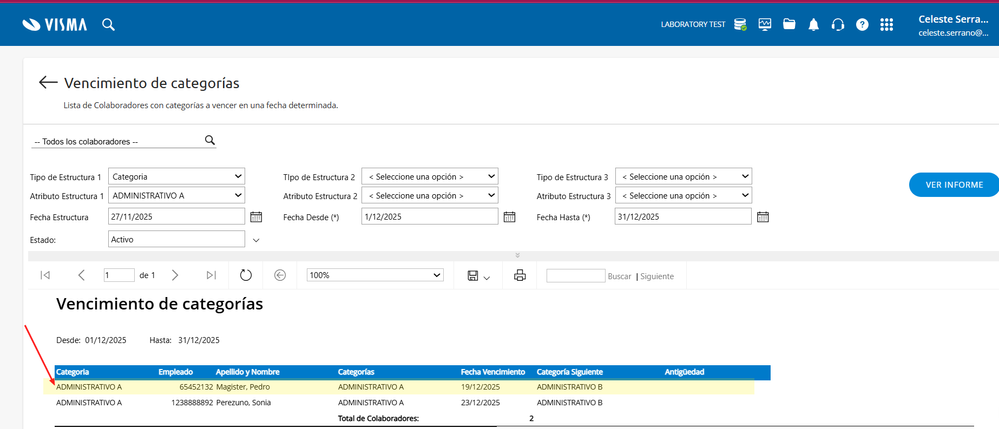Image resolution: width=999 pixels, height=429 pixels.
Task: Click the Fecha Desde input field
Action: [429, 217]
